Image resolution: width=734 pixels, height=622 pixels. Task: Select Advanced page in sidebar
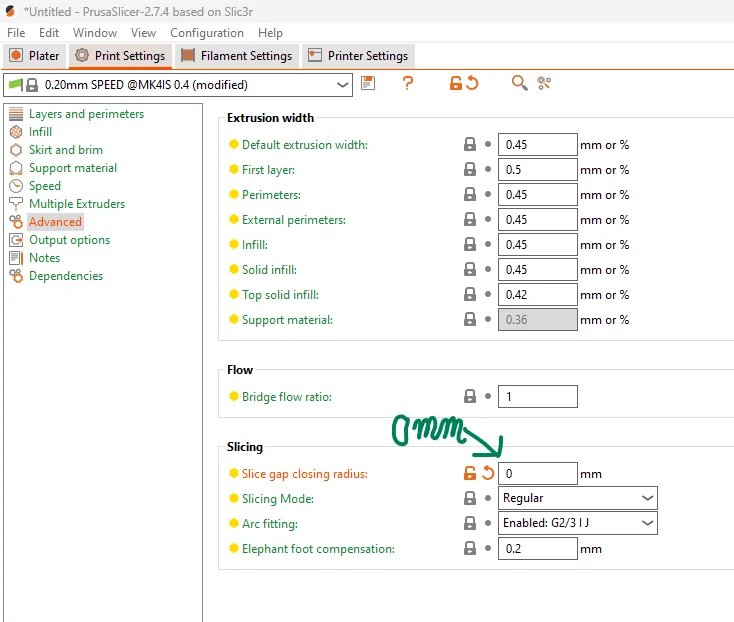click(x=55, y=222)
